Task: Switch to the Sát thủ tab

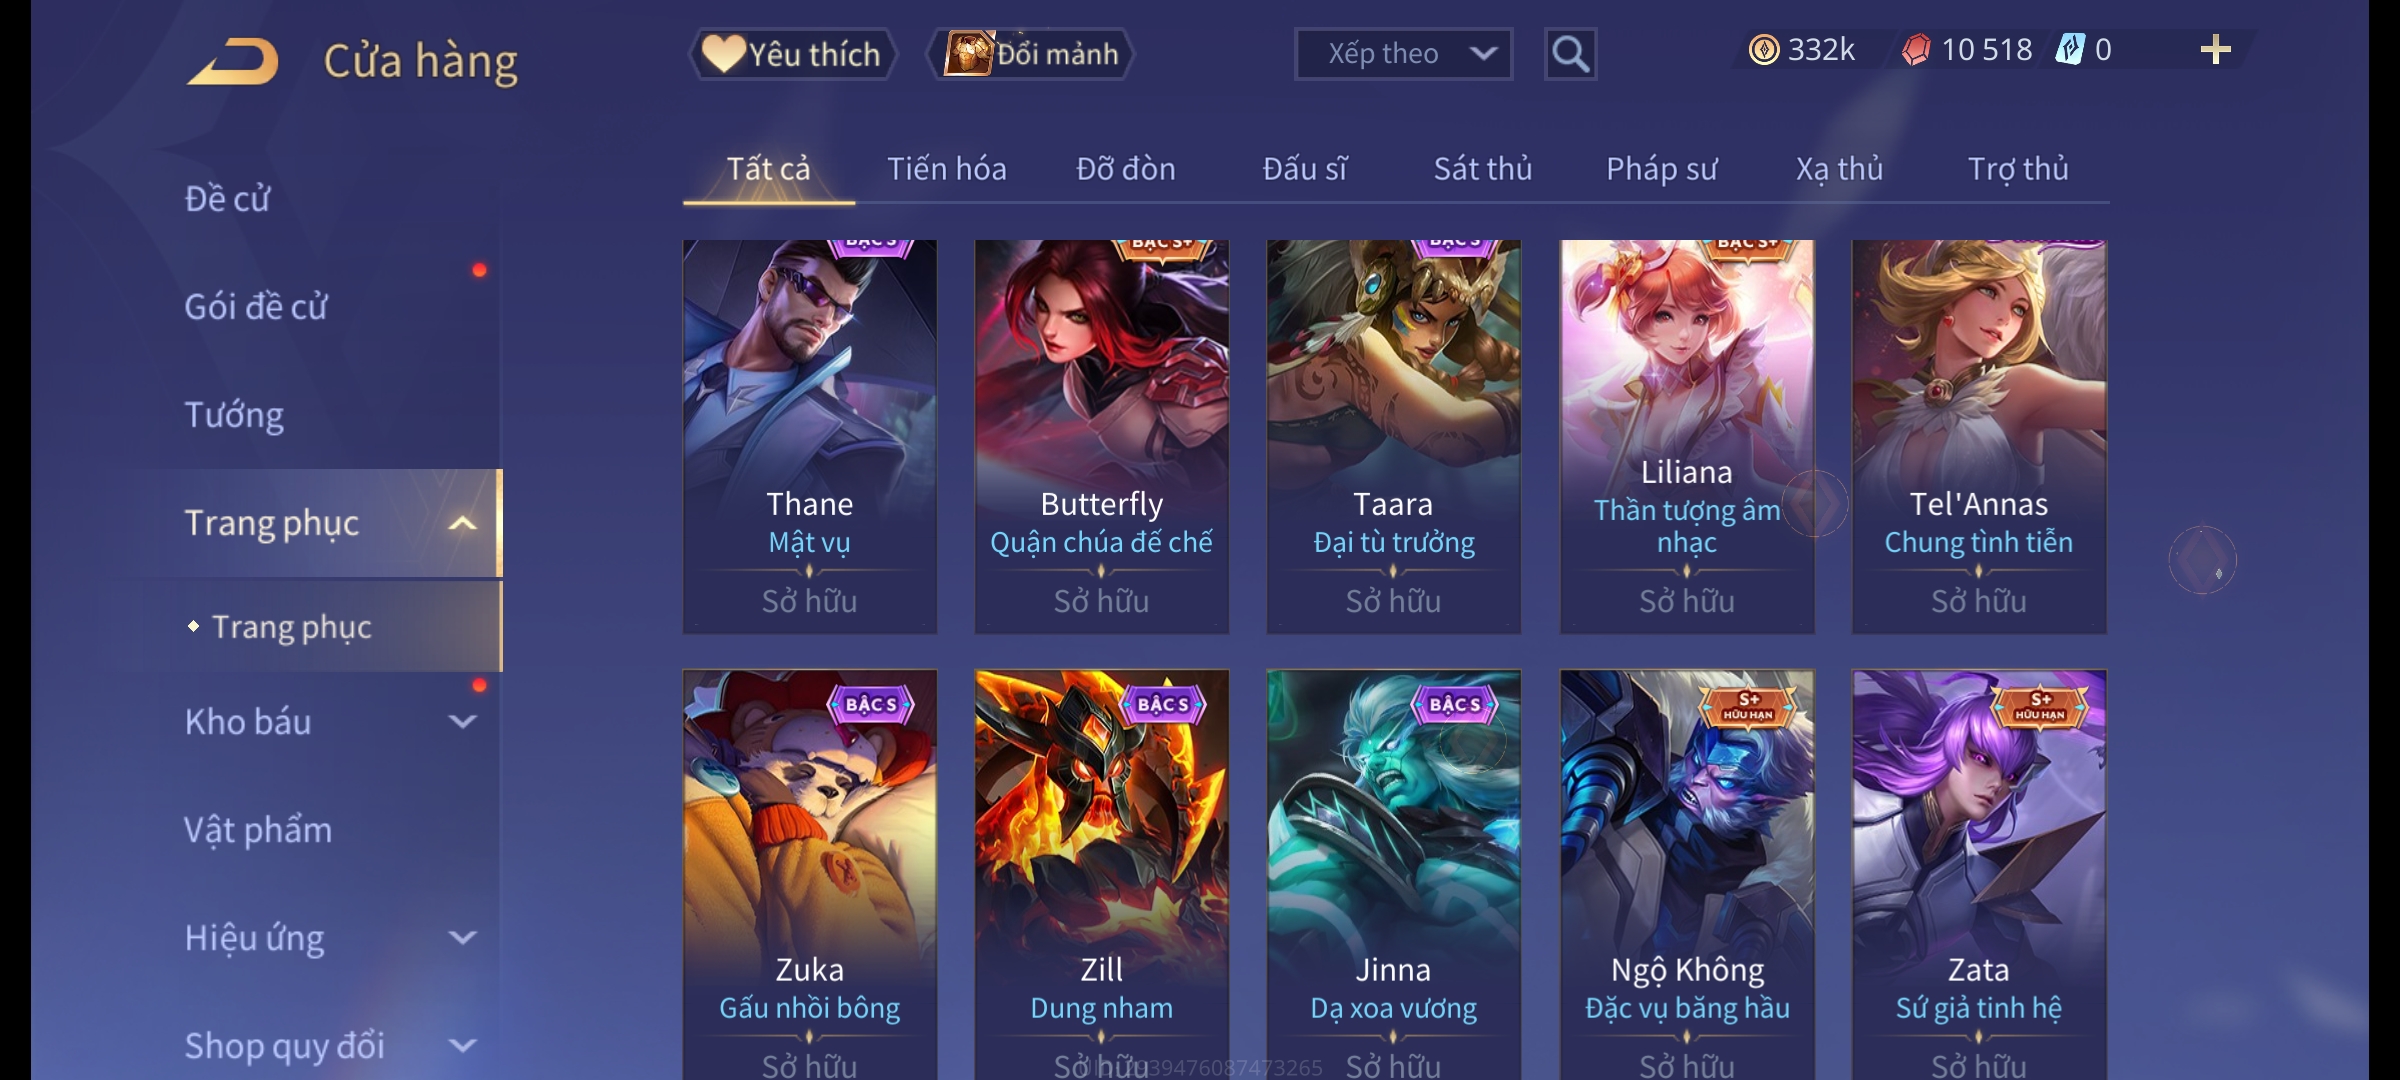Action: coord(1482,169)
